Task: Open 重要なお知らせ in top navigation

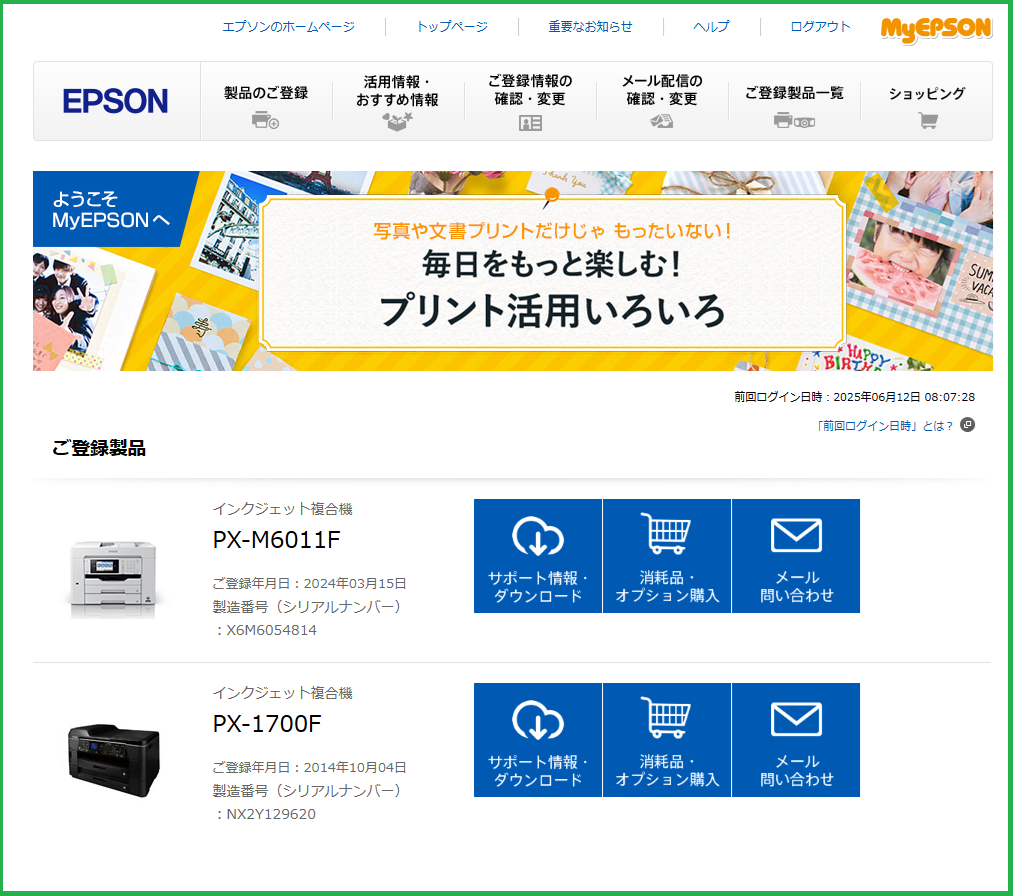Action: [x=590, y=27]
